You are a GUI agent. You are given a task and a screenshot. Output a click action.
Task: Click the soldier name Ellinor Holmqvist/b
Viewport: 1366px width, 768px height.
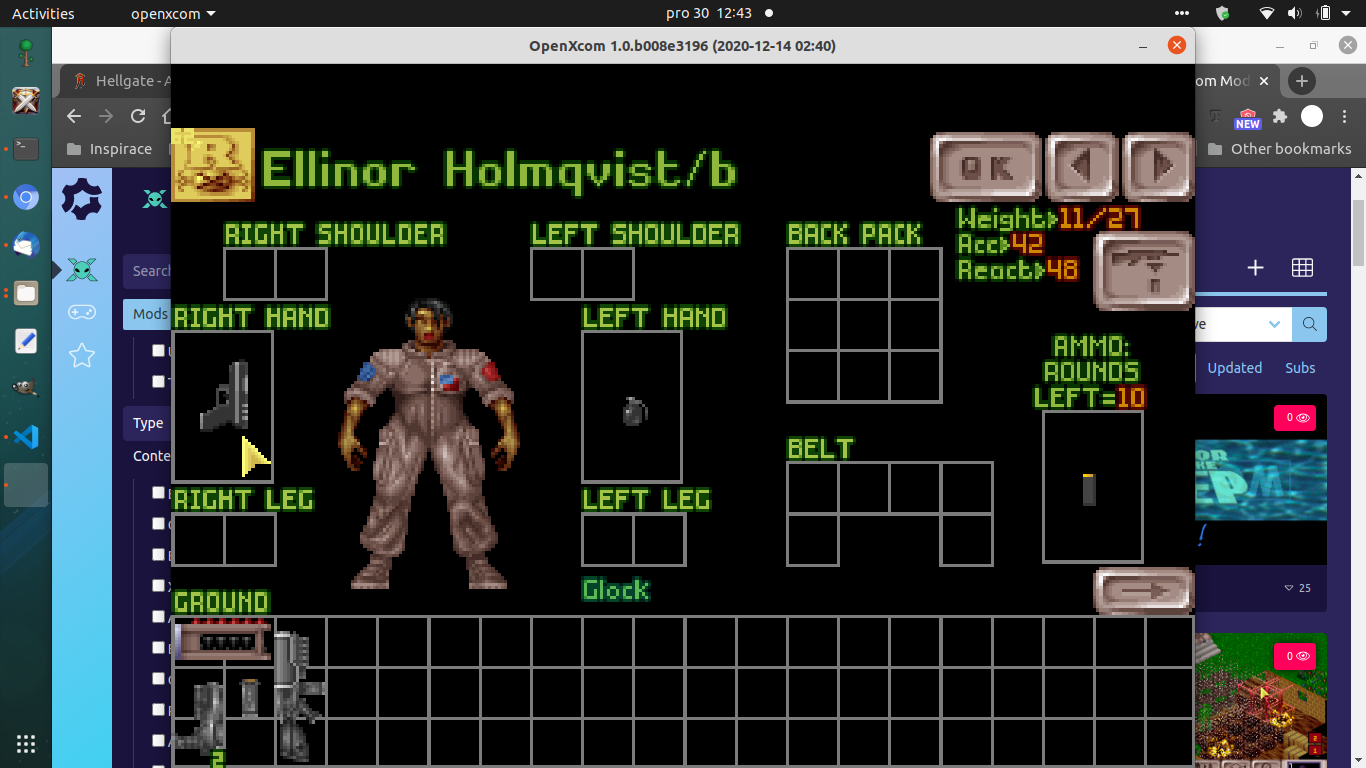499,170
